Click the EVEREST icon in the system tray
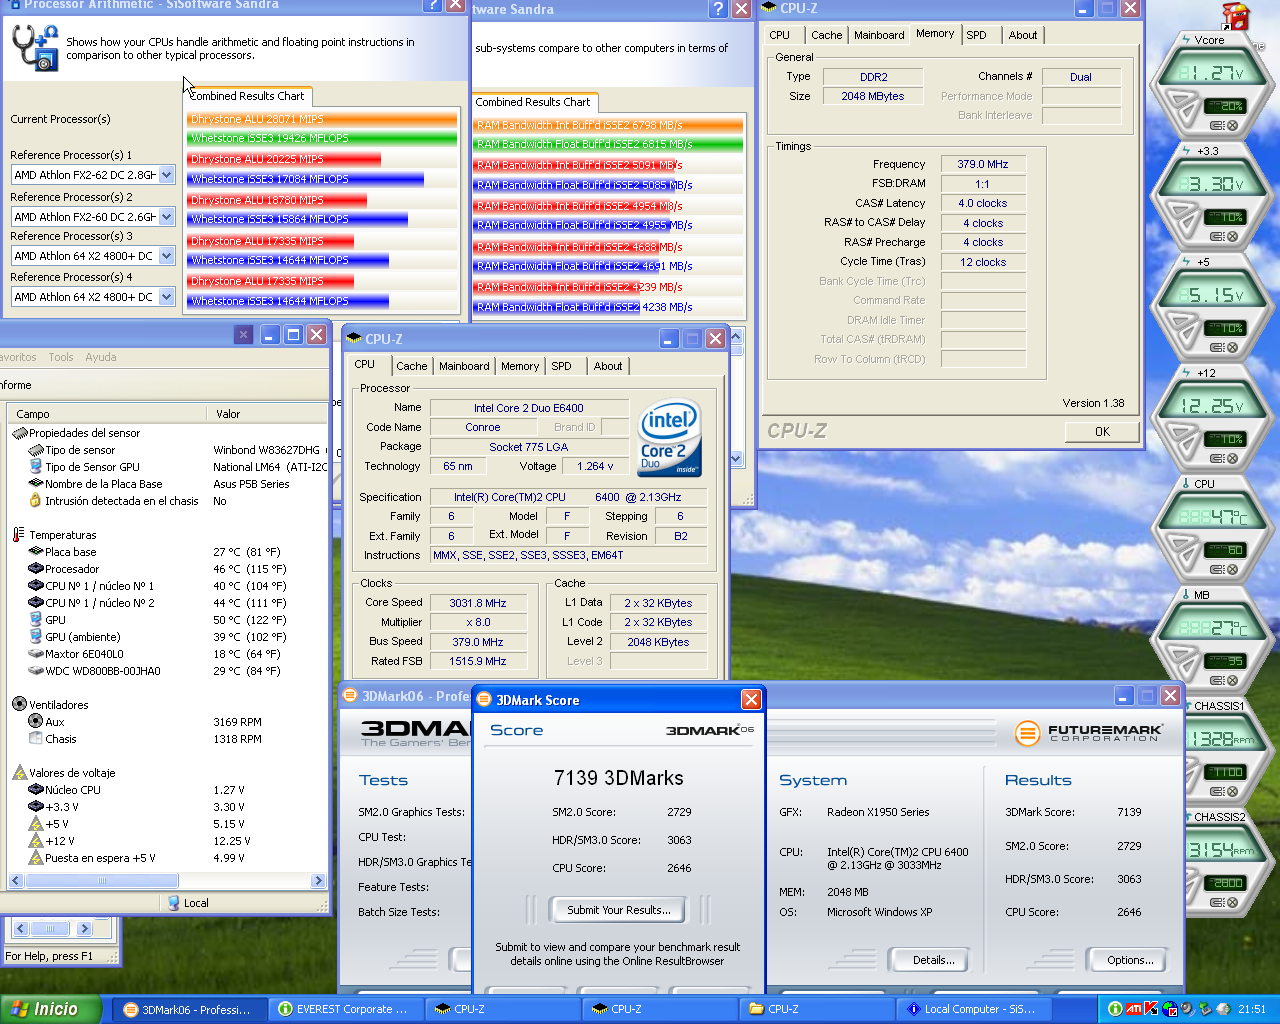 (x=1115, y=1009)
